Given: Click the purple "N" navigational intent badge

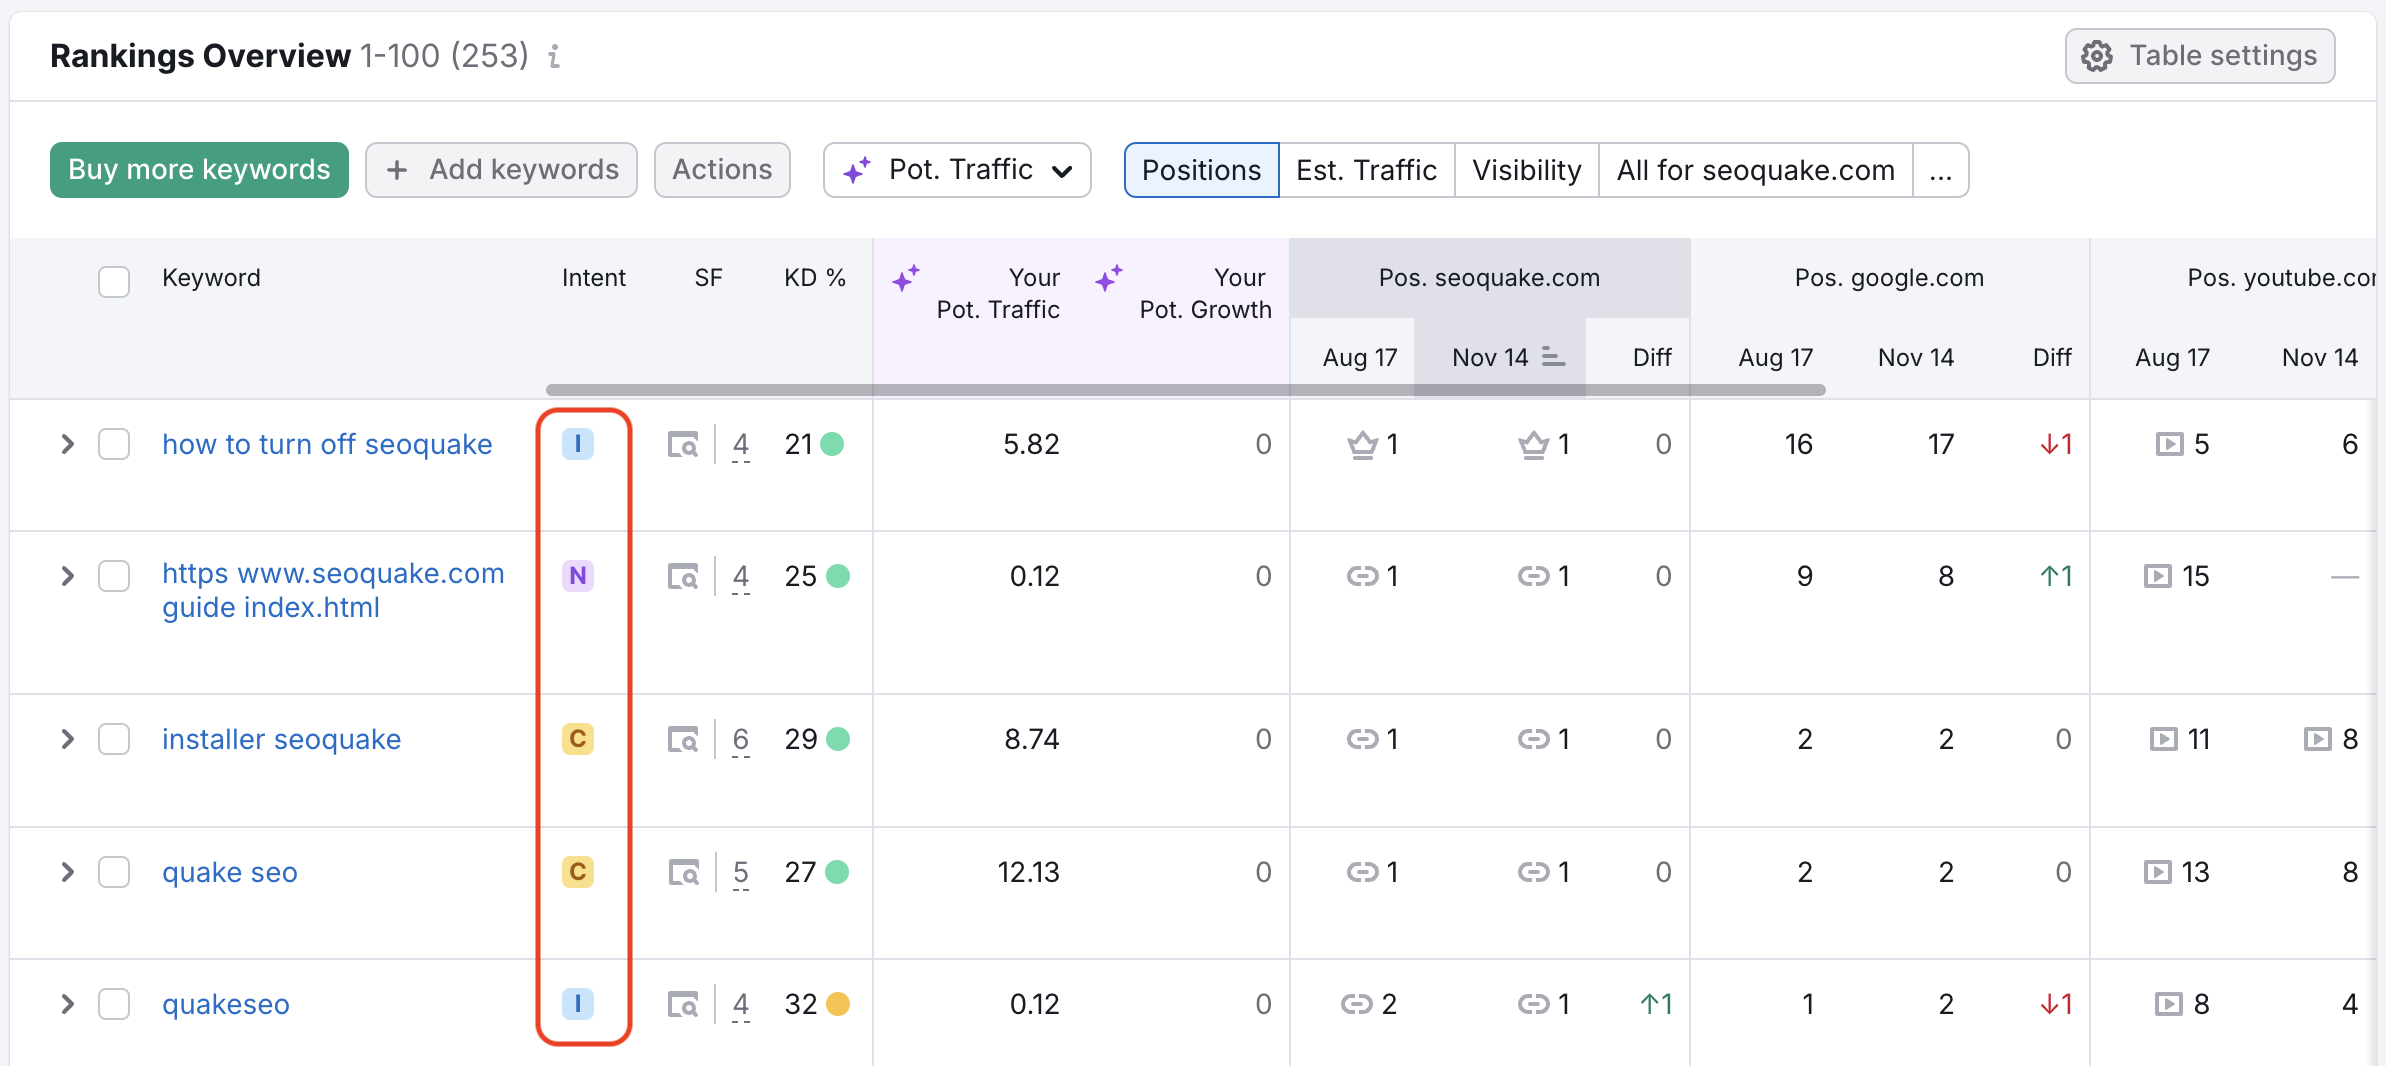Looking at the screenshot, I should coord(578,576).
